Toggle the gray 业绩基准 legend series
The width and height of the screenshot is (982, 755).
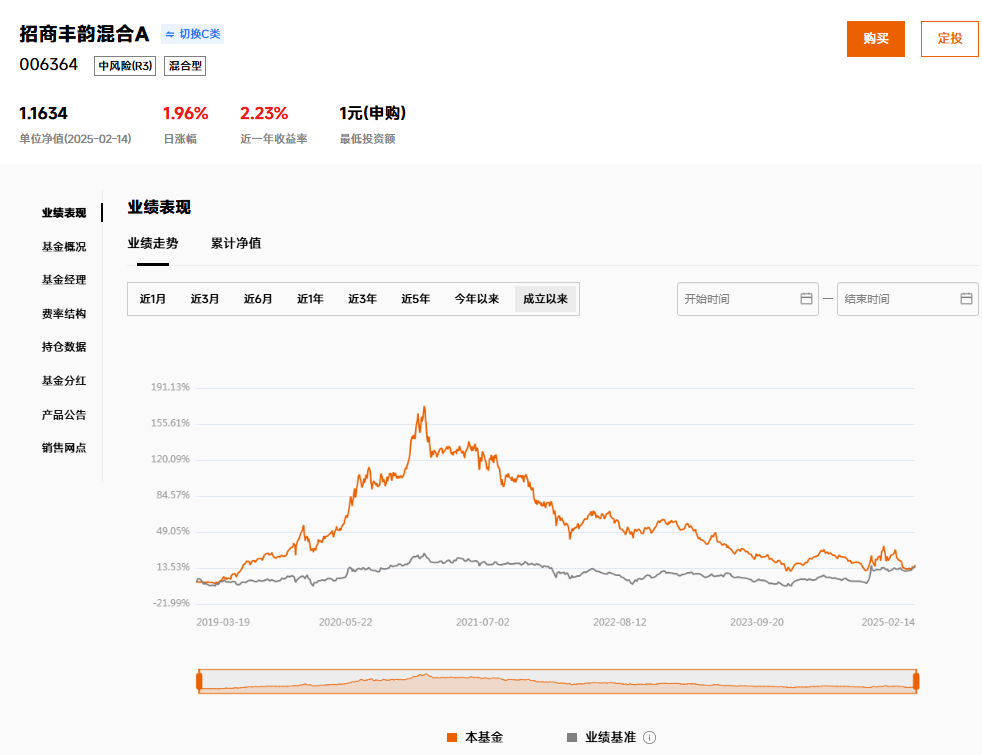point(601,738)
